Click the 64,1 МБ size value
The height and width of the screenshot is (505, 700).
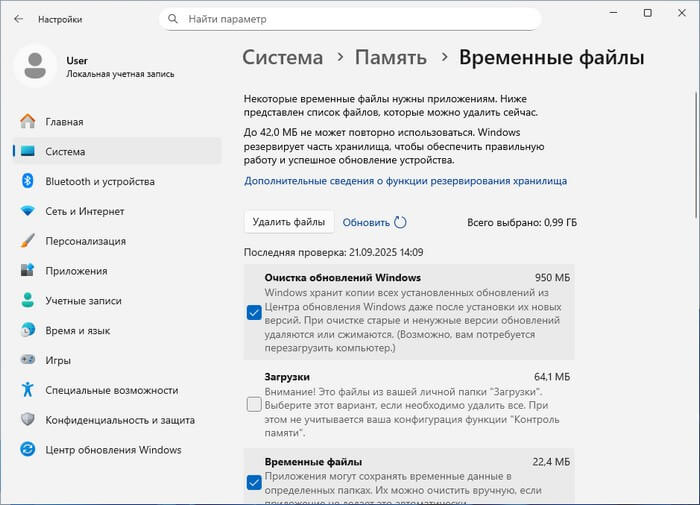(552, 377)
